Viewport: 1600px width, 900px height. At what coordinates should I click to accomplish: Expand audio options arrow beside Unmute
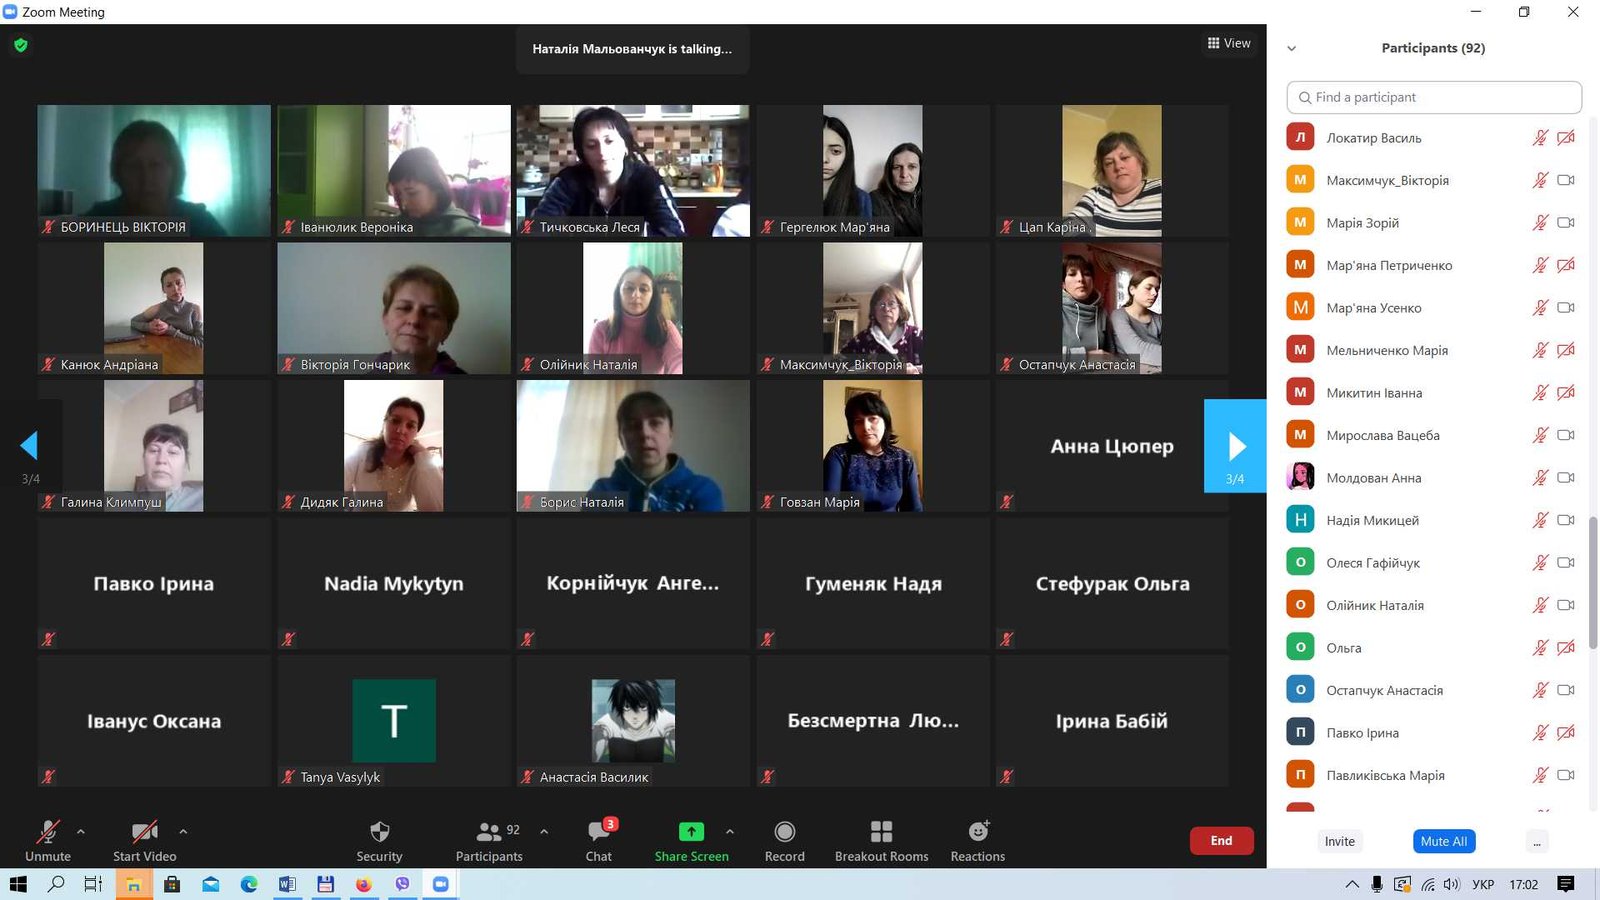(x=81, y=831)
